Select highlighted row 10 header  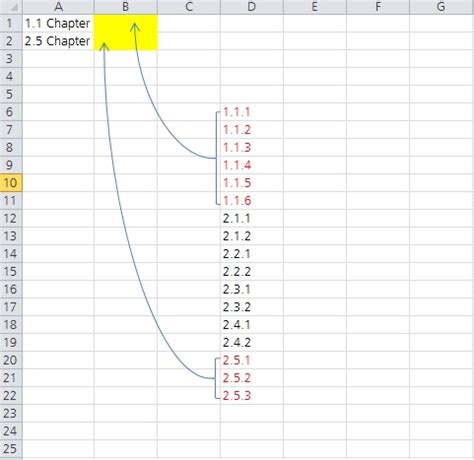click(11, 183)
